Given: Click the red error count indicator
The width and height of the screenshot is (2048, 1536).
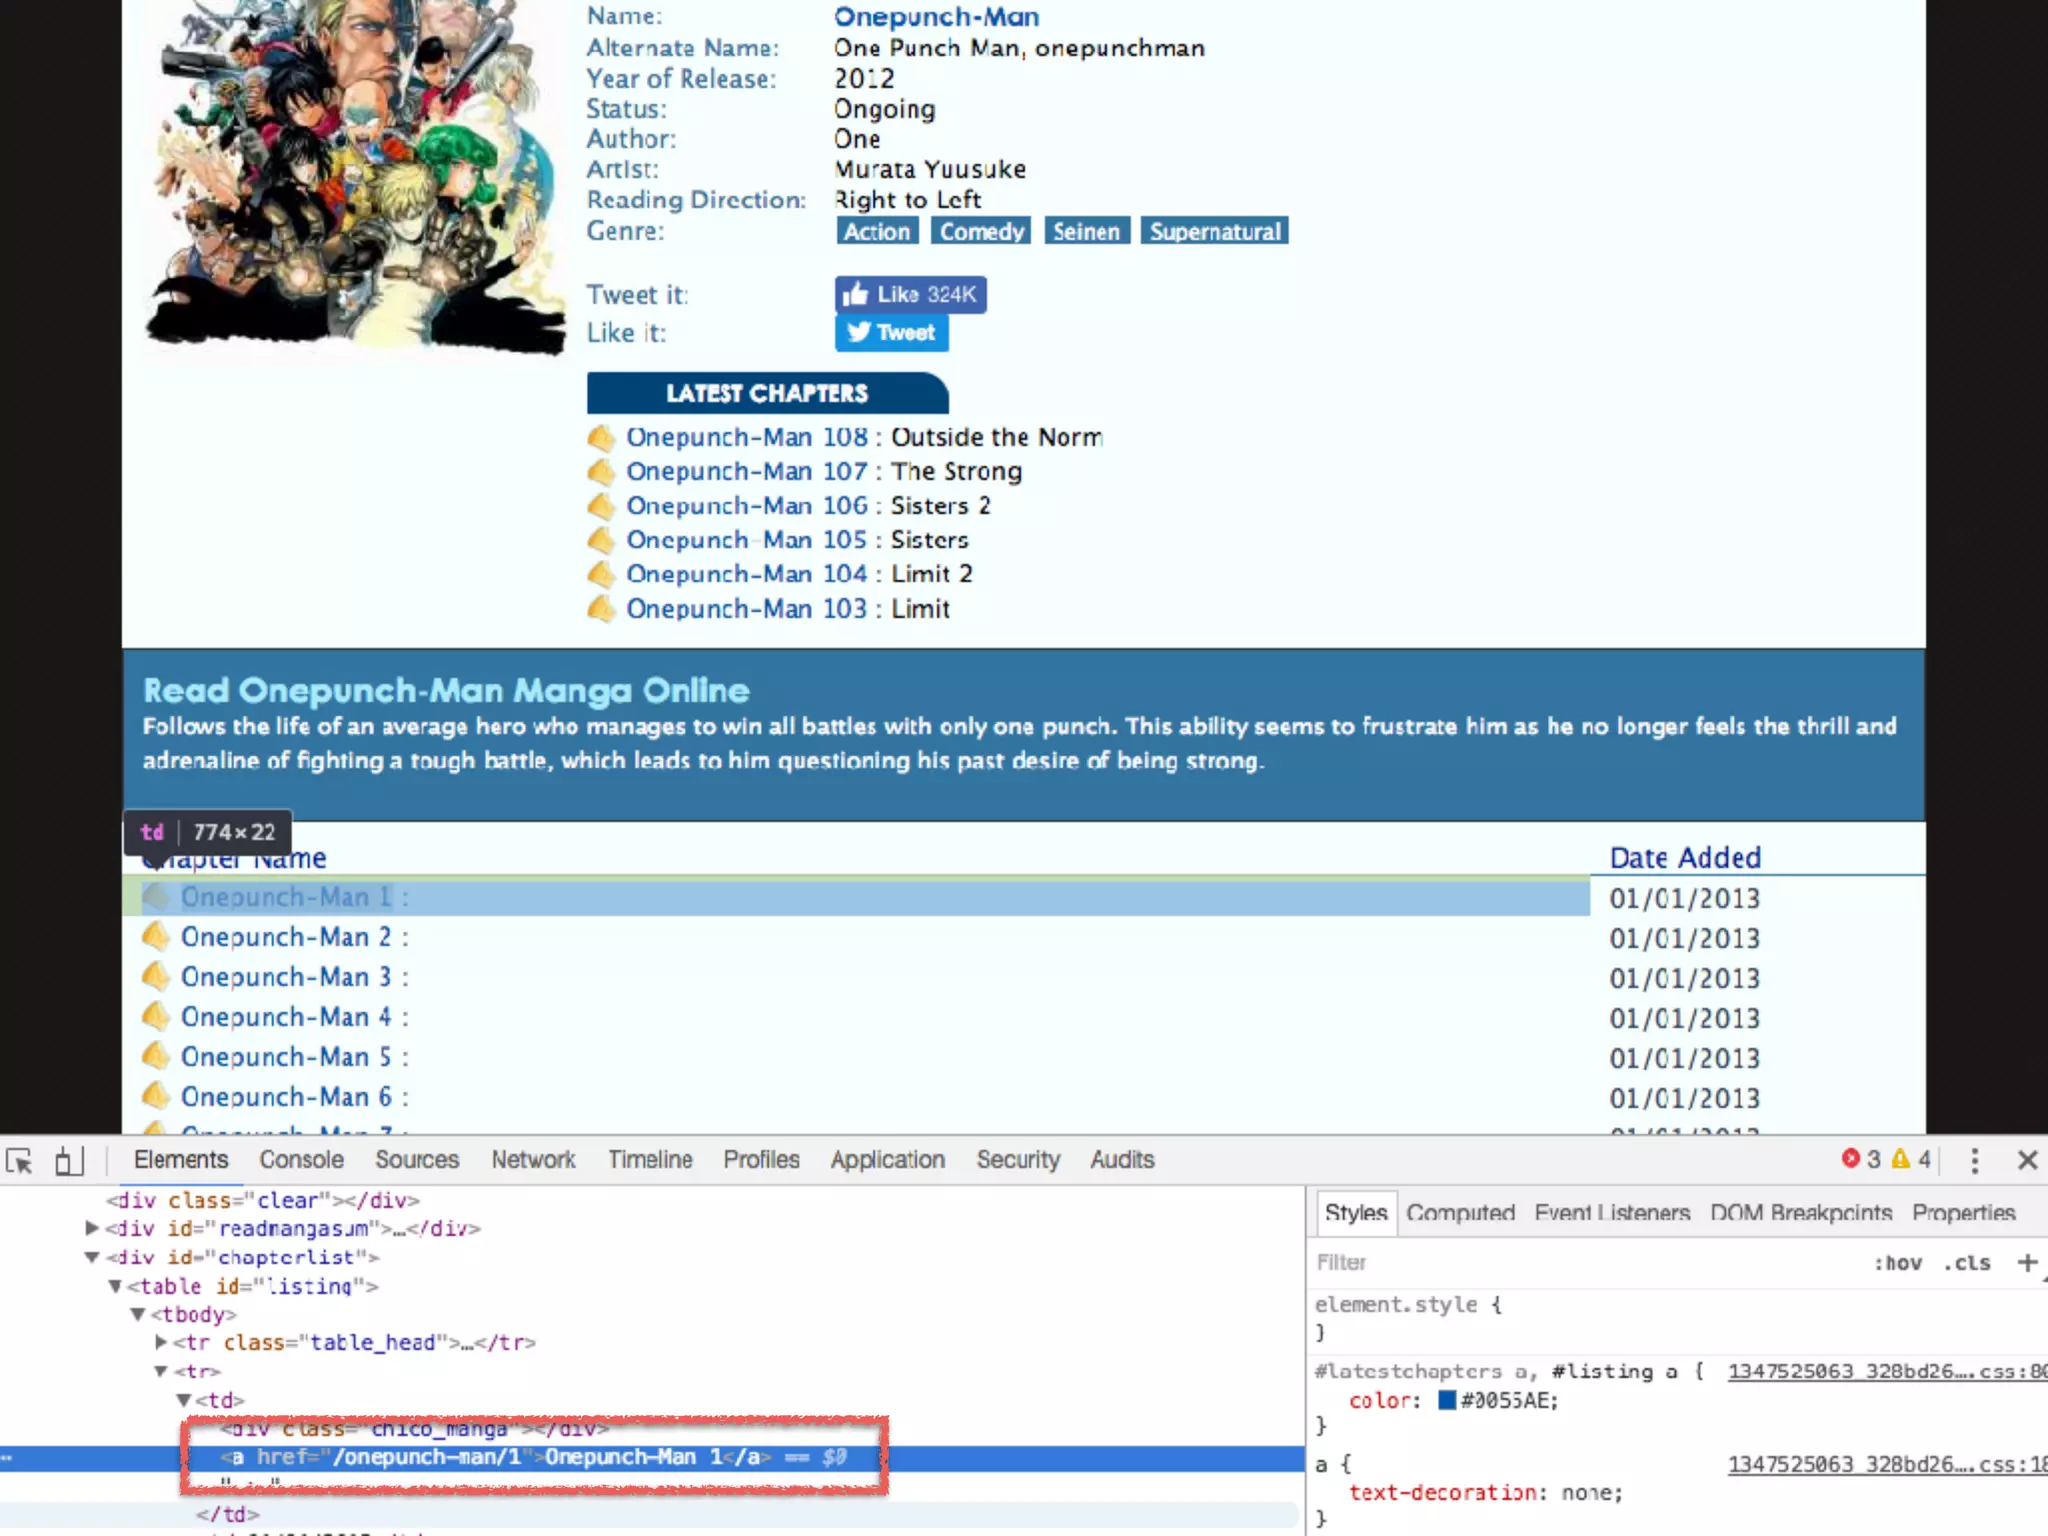Looking at the screenshot, I should point(1851,1159).
